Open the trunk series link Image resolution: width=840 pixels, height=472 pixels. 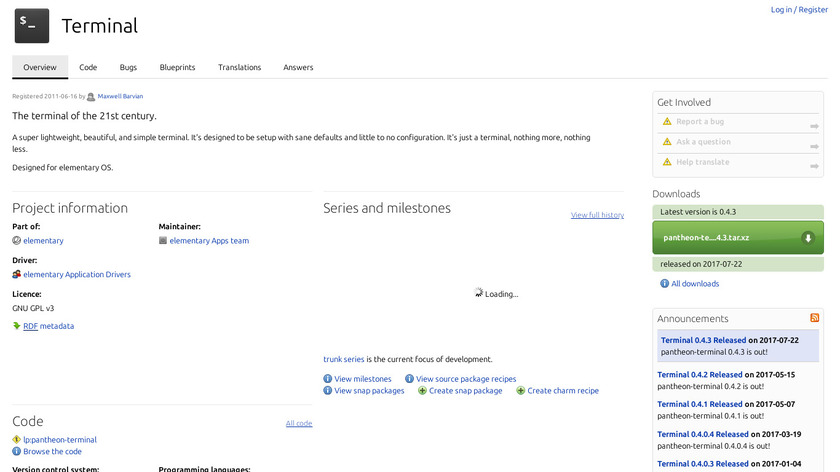pos(343,359)
